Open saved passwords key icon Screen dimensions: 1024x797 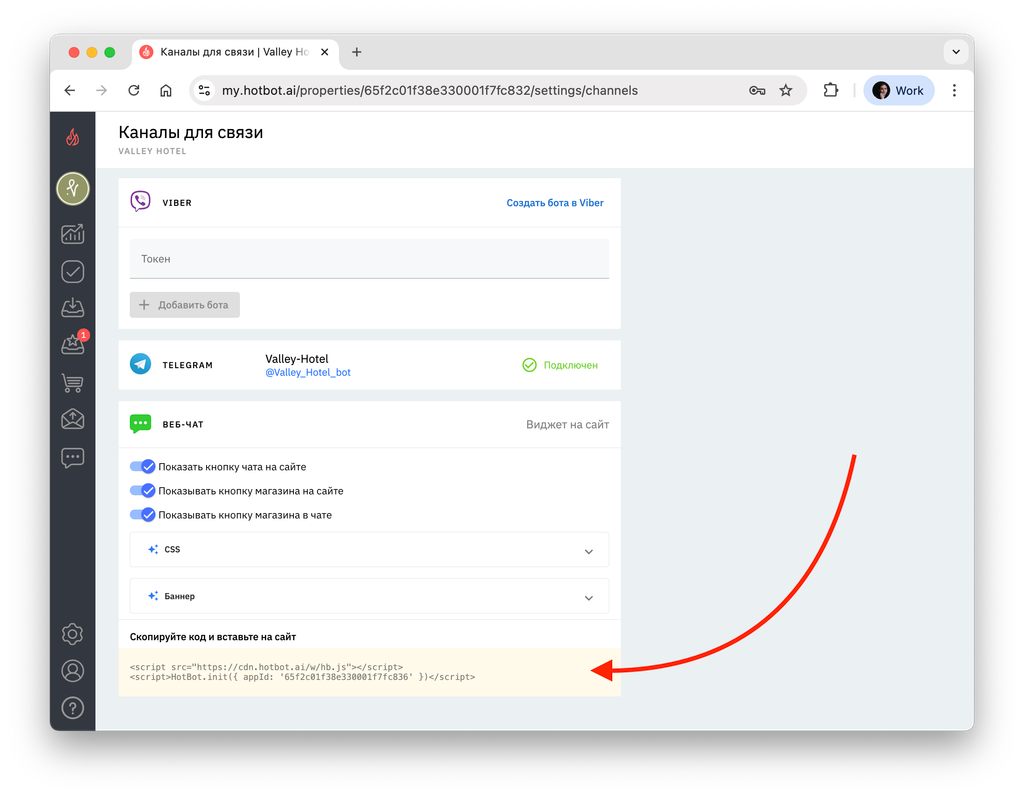(757, 90)
